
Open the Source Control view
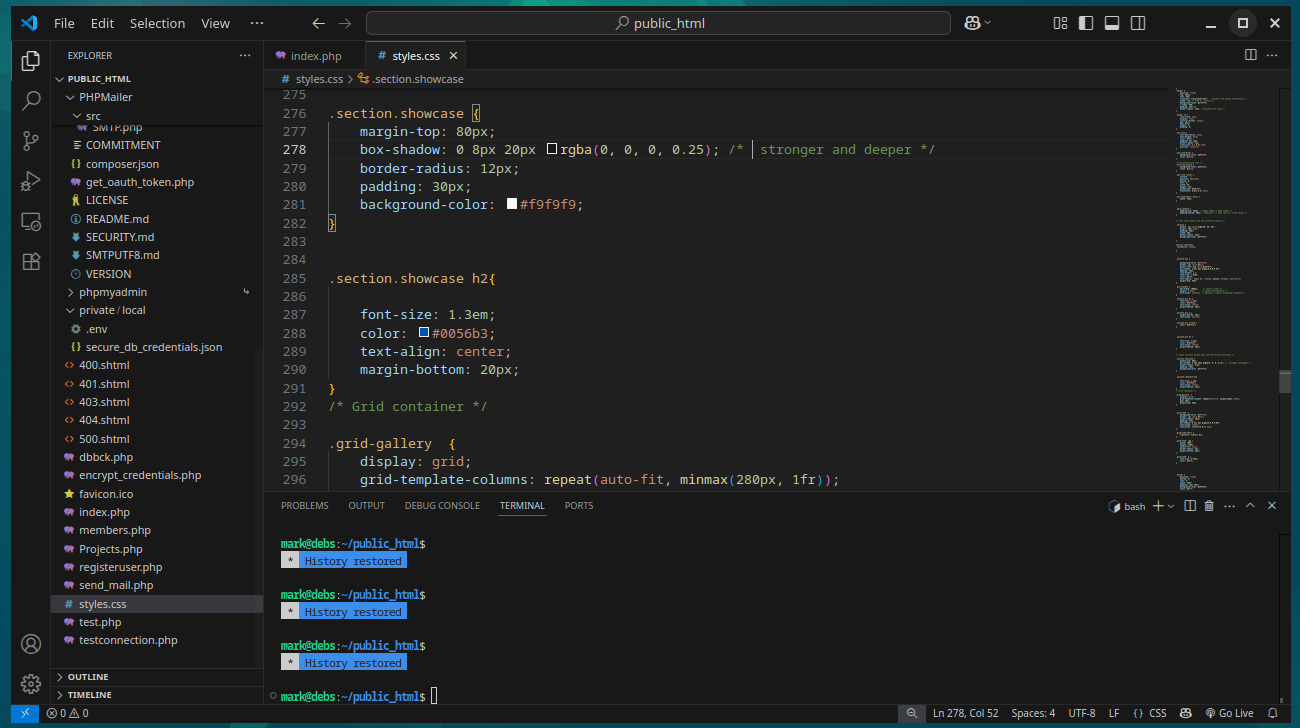pos(31,141)
